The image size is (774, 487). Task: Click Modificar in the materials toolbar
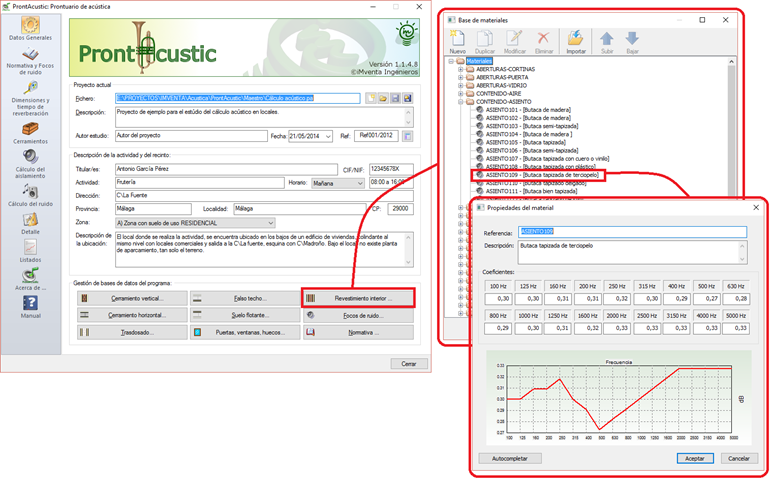coord(514,42)
